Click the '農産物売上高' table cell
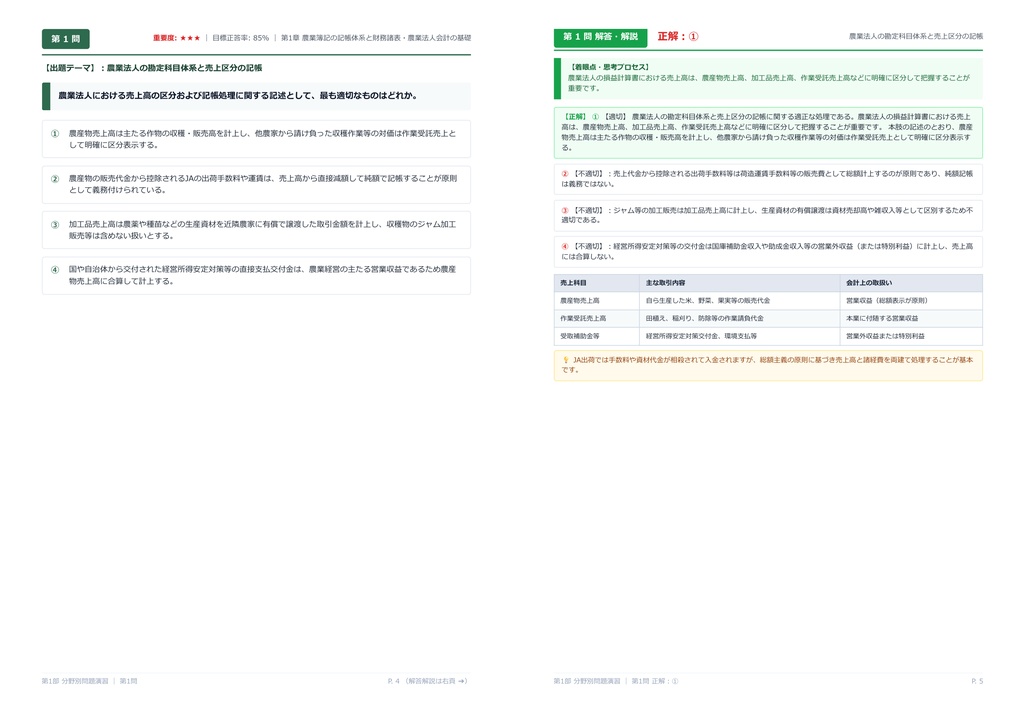Viewport: 1024px width, 724px height. (x=596, y=301)
